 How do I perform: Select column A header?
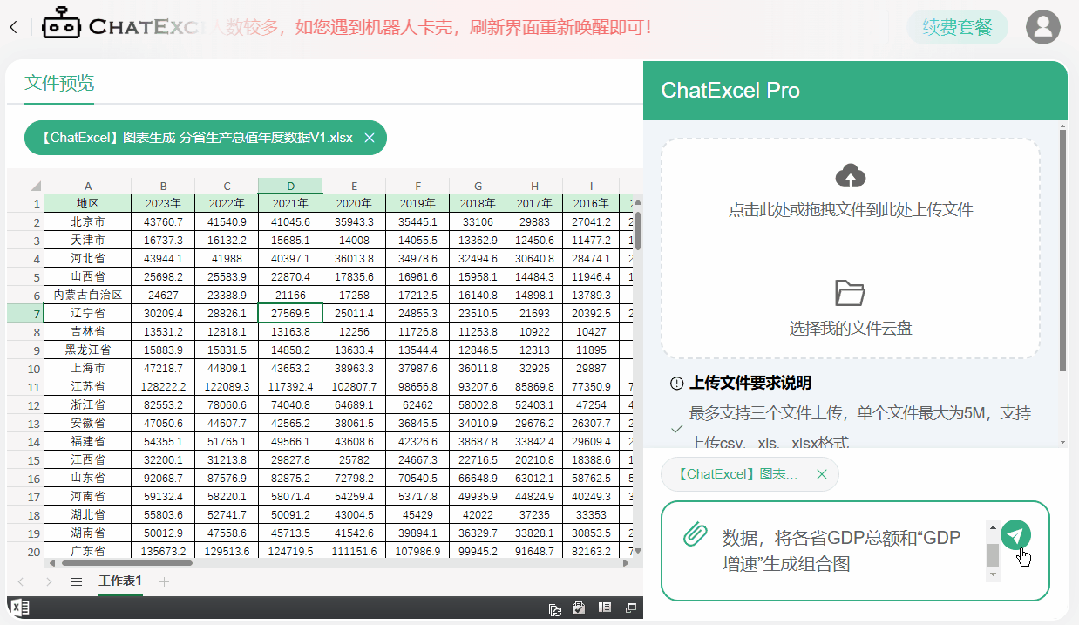[x=87, y=186]
